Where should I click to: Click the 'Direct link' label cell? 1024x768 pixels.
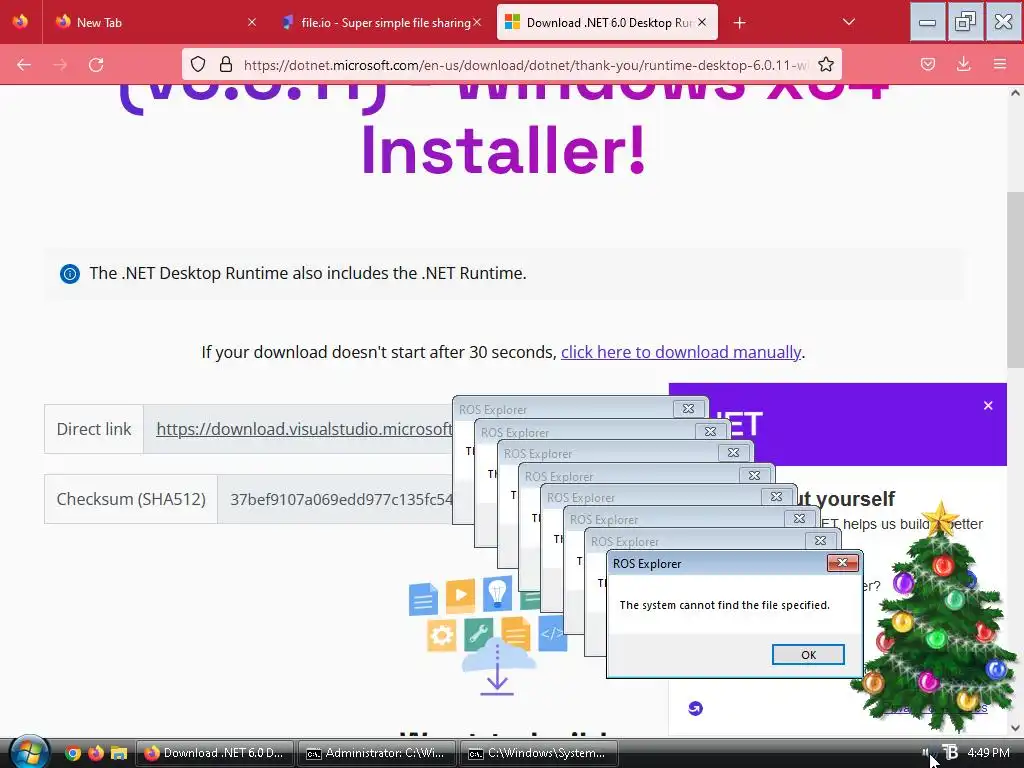pos(94,429)
